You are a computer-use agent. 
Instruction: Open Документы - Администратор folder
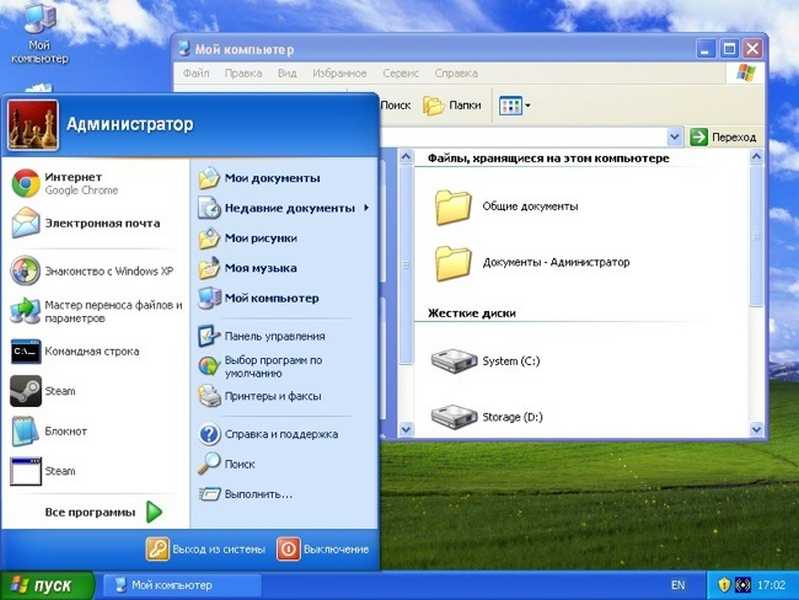532,263
